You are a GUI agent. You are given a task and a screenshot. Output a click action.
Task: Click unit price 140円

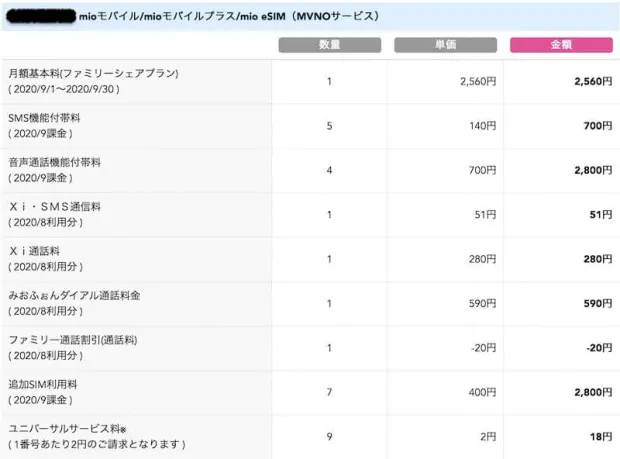click(482, 126)
